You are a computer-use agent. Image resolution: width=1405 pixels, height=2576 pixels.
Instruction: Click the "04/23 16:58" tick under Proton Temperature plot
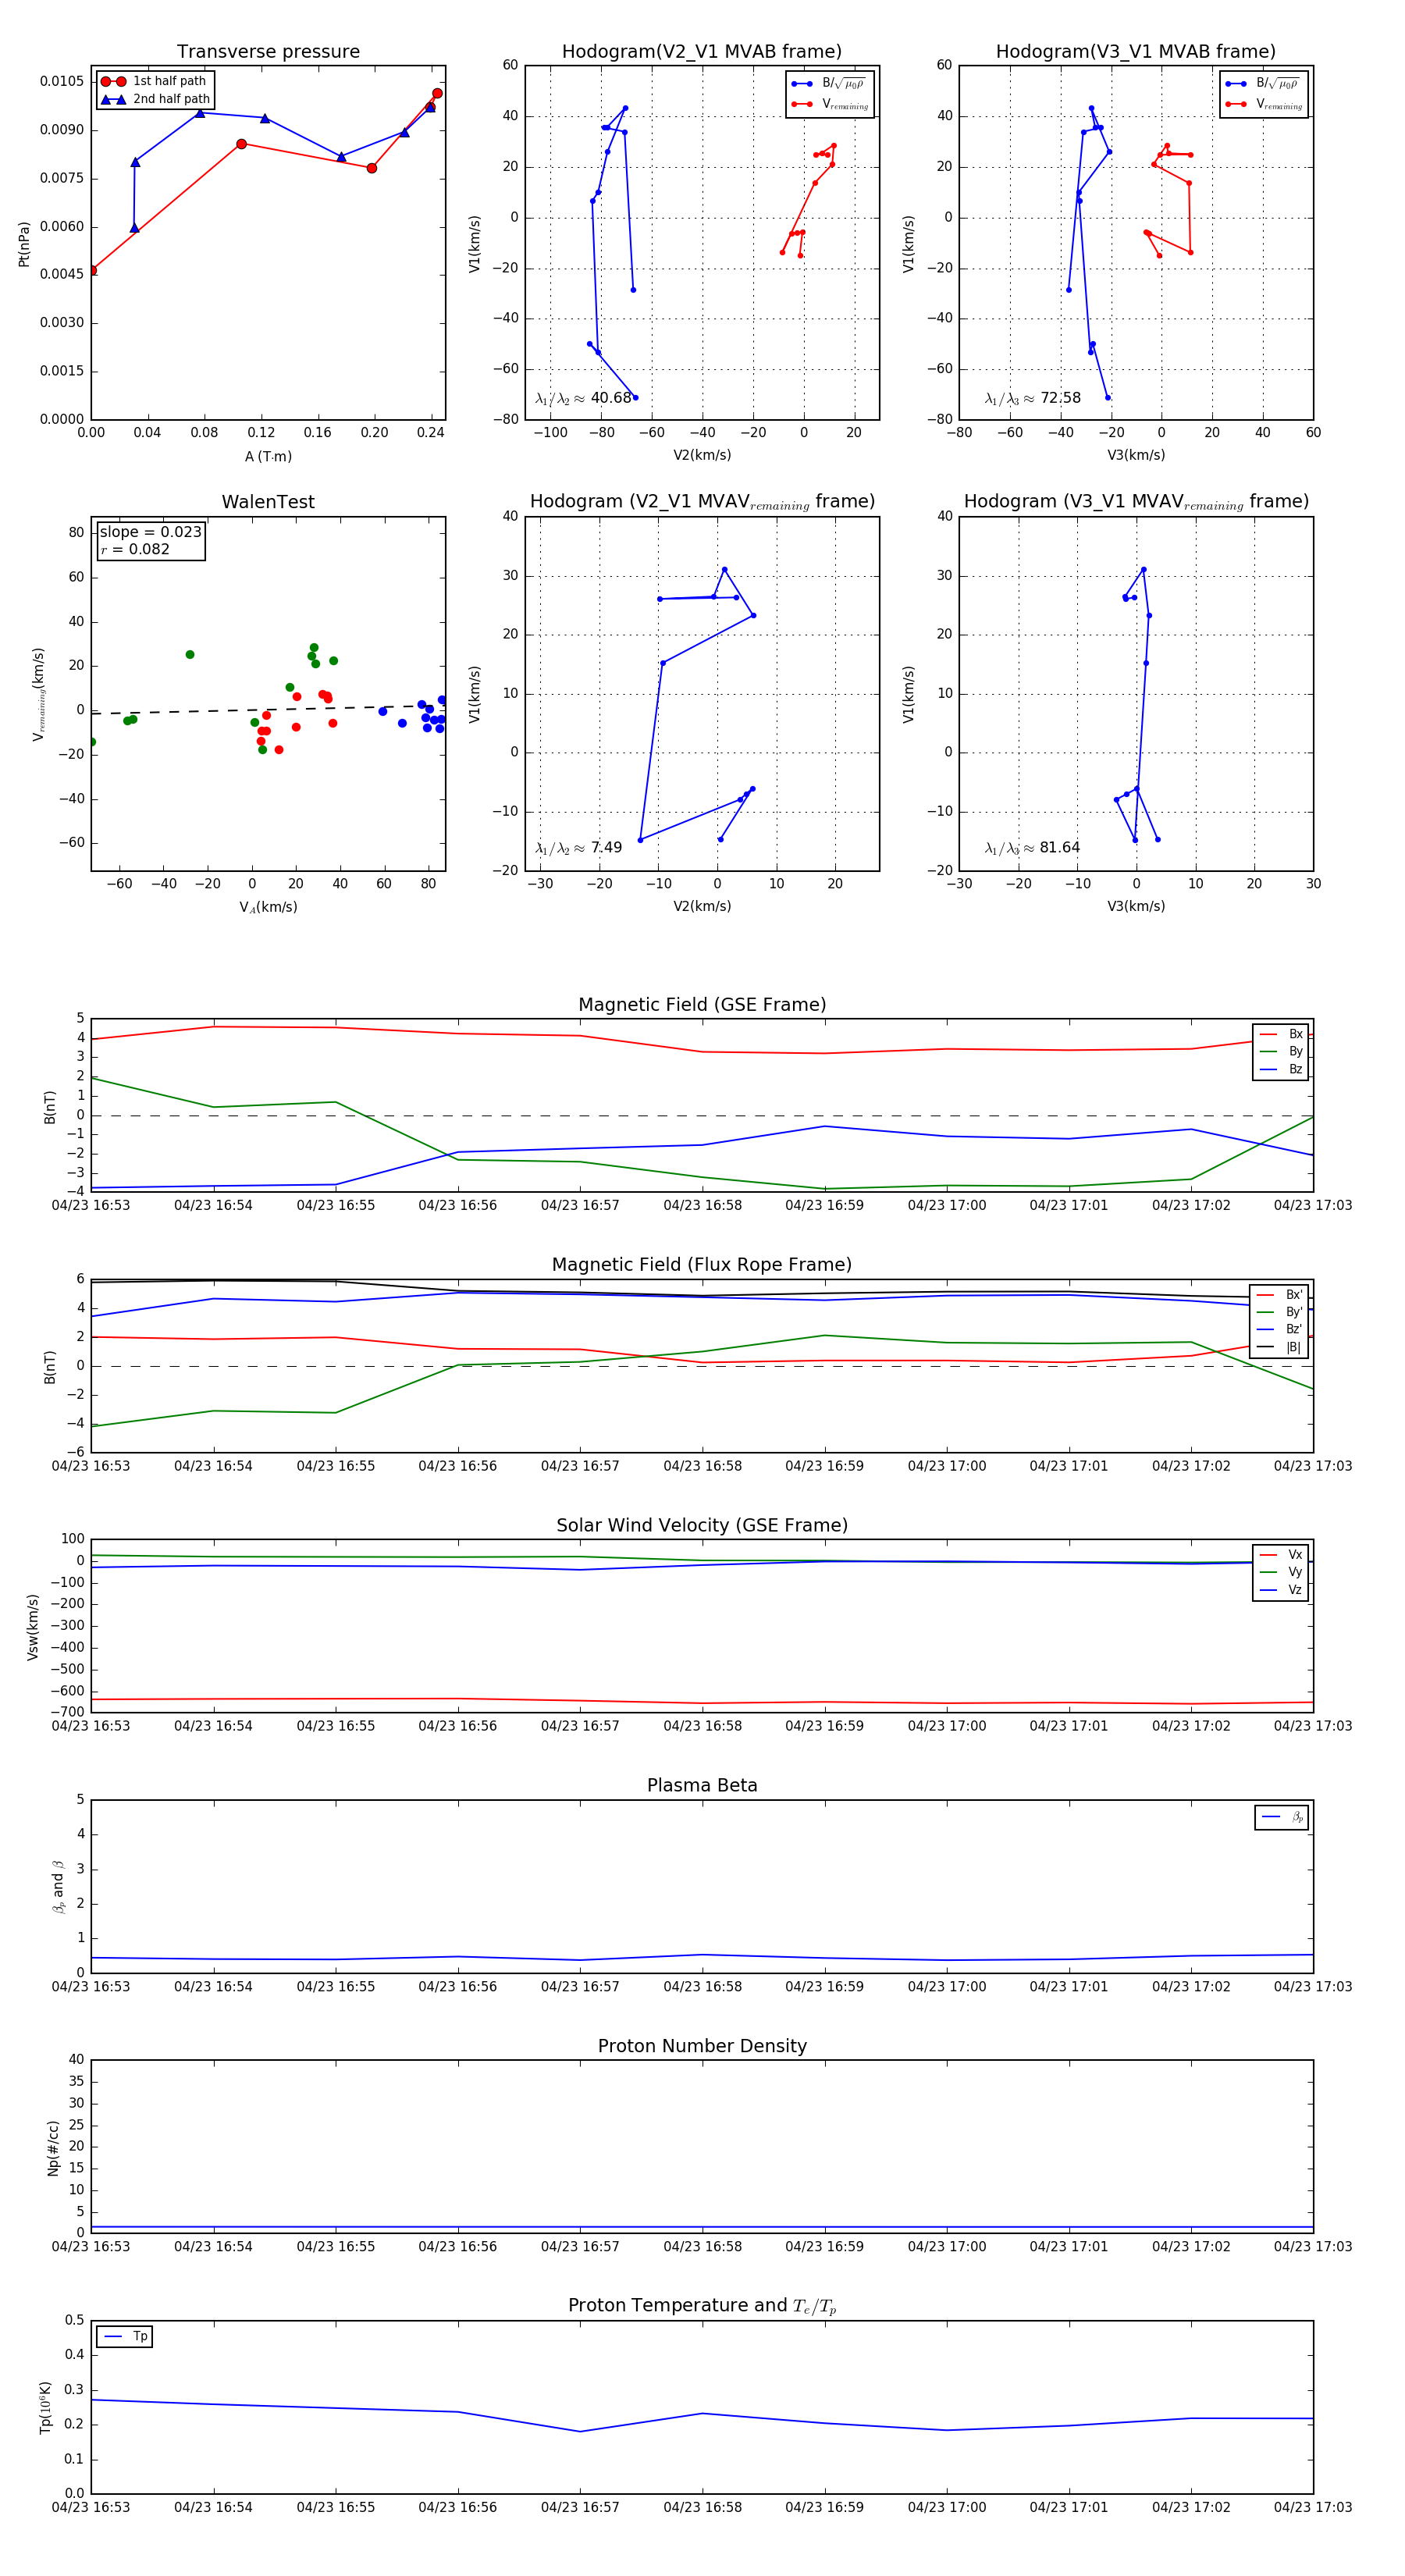(702, 2507)
